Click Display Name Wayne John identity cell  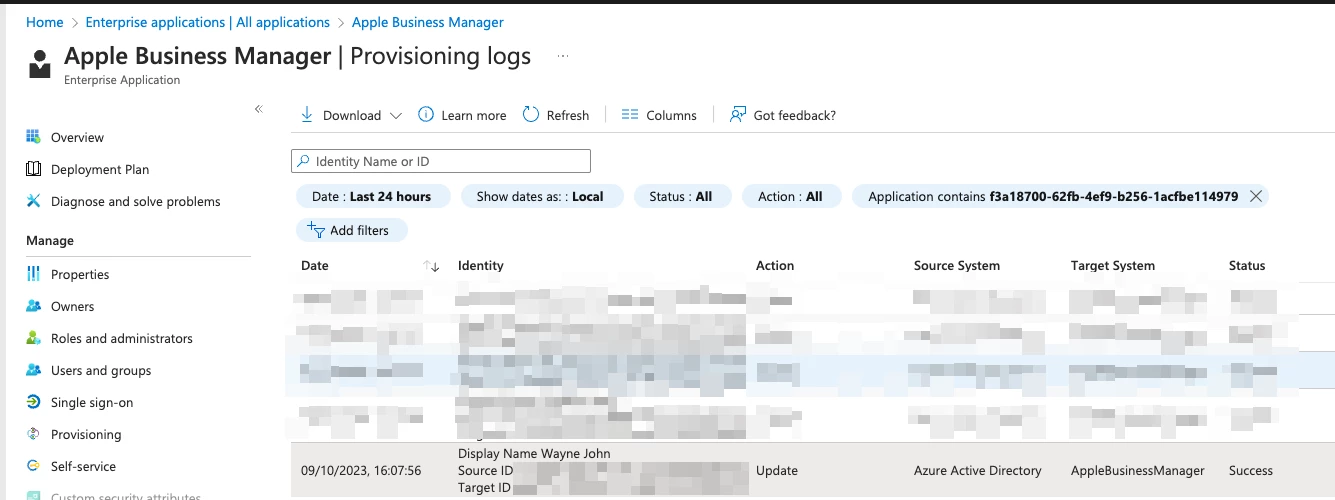534,454
